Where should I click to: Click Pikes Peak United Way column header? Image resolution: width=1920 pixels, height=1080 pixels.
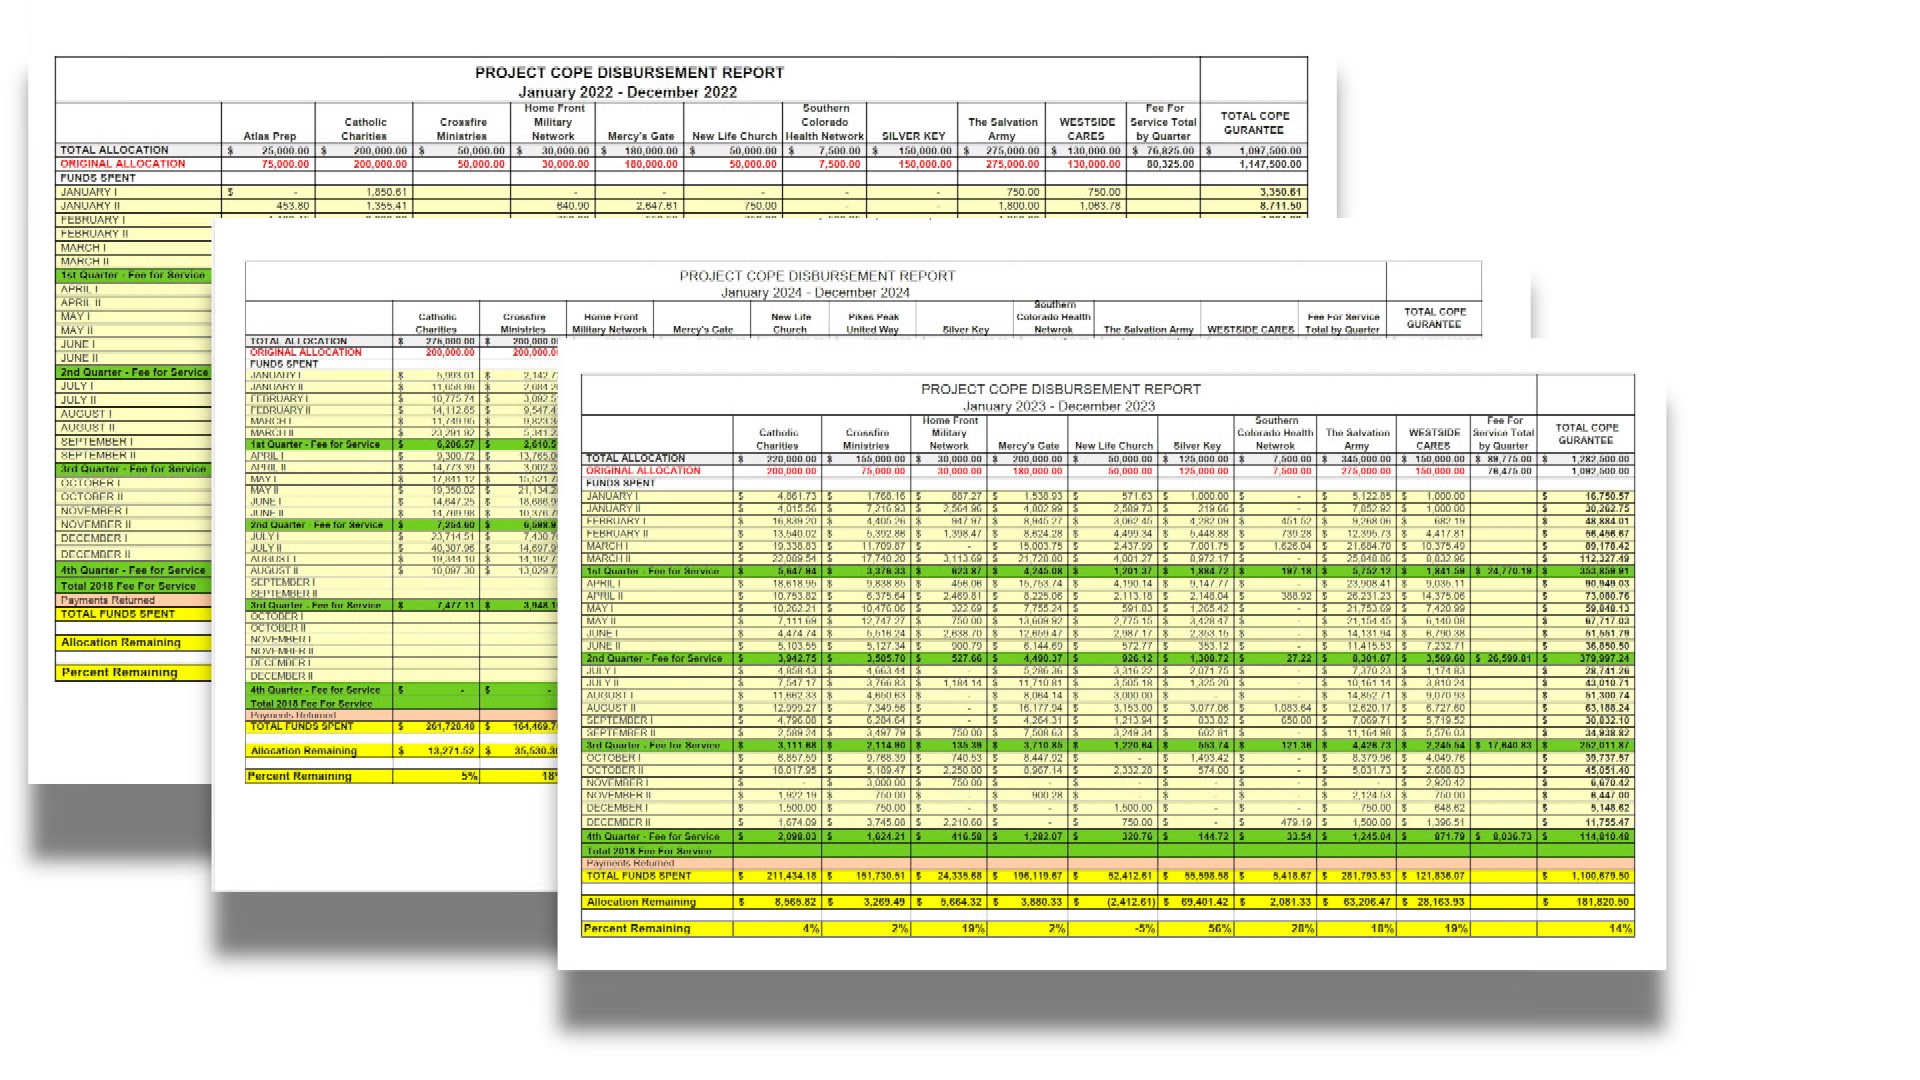tap(872, 323)
